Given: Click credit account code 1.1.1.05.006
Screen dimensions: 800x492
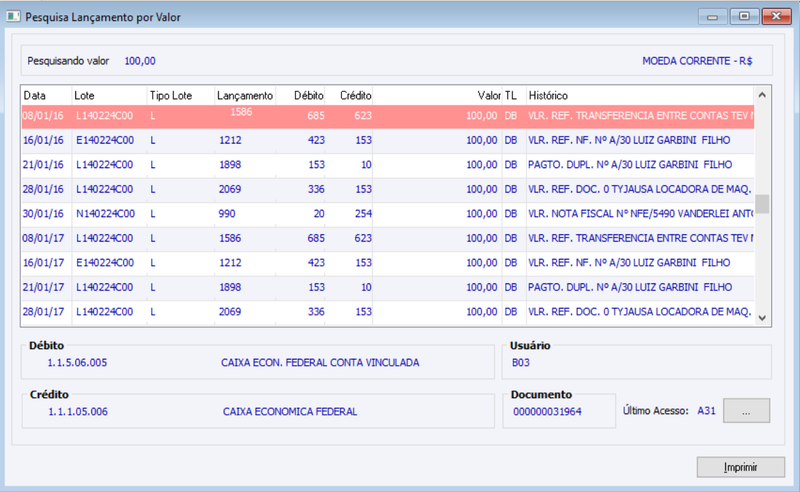Looking at the screenshot, I should pos(78,412).
